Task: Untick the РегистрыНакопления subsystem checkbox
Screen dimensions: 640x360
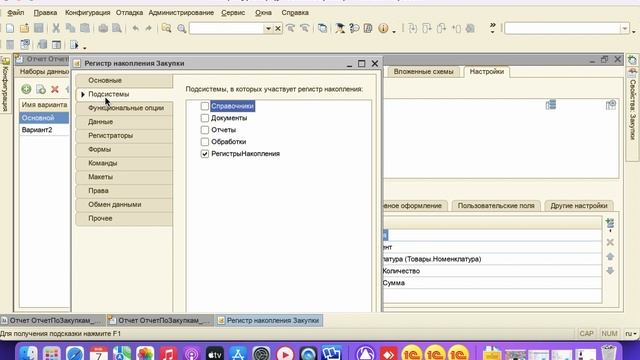Action: tap(205, 154)
